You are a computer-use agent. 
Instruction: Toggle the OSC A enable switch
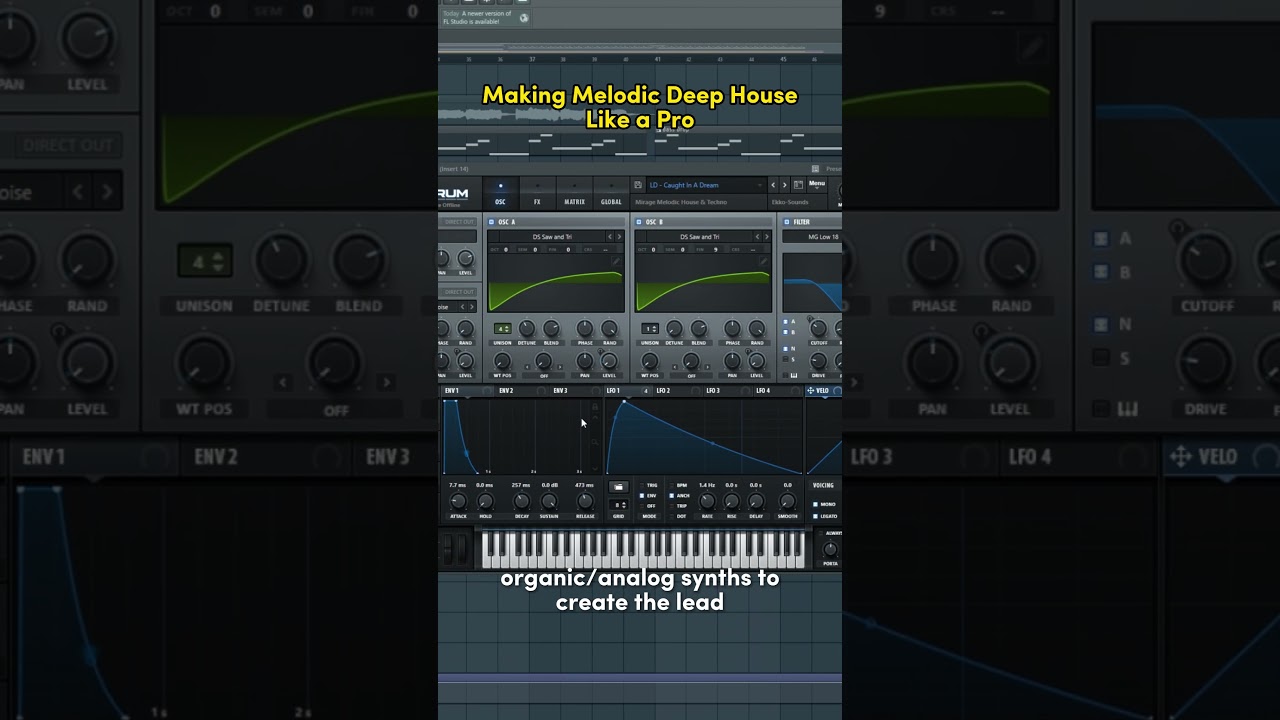point(491,222)
